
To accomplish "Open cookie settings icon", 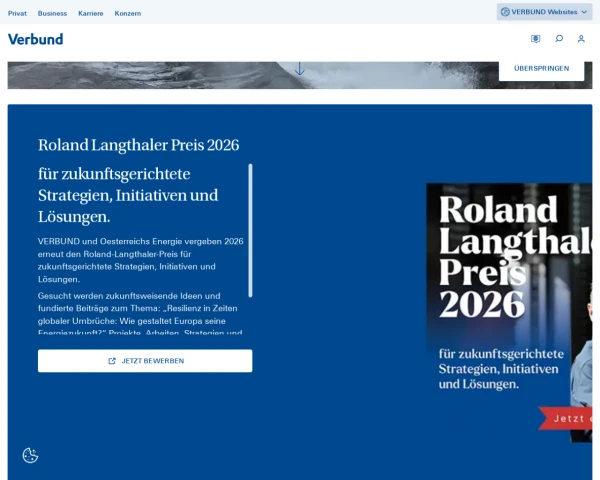I will 30,456.
